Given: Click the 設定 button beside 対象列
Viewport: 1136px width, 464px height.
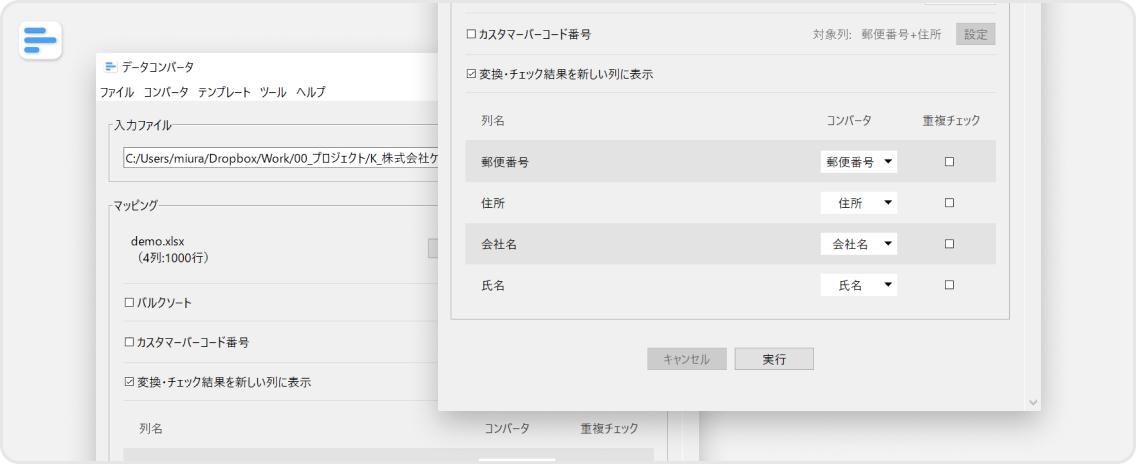Looking at the screenshot, I should tap(975, 34).
